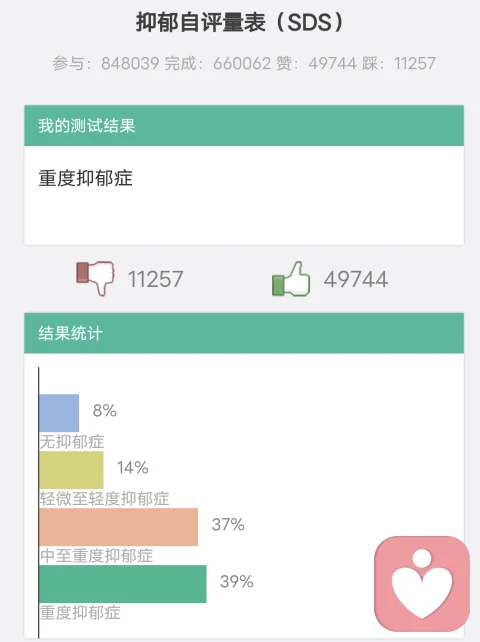Select the 结果统计 header

coord(244,333)
